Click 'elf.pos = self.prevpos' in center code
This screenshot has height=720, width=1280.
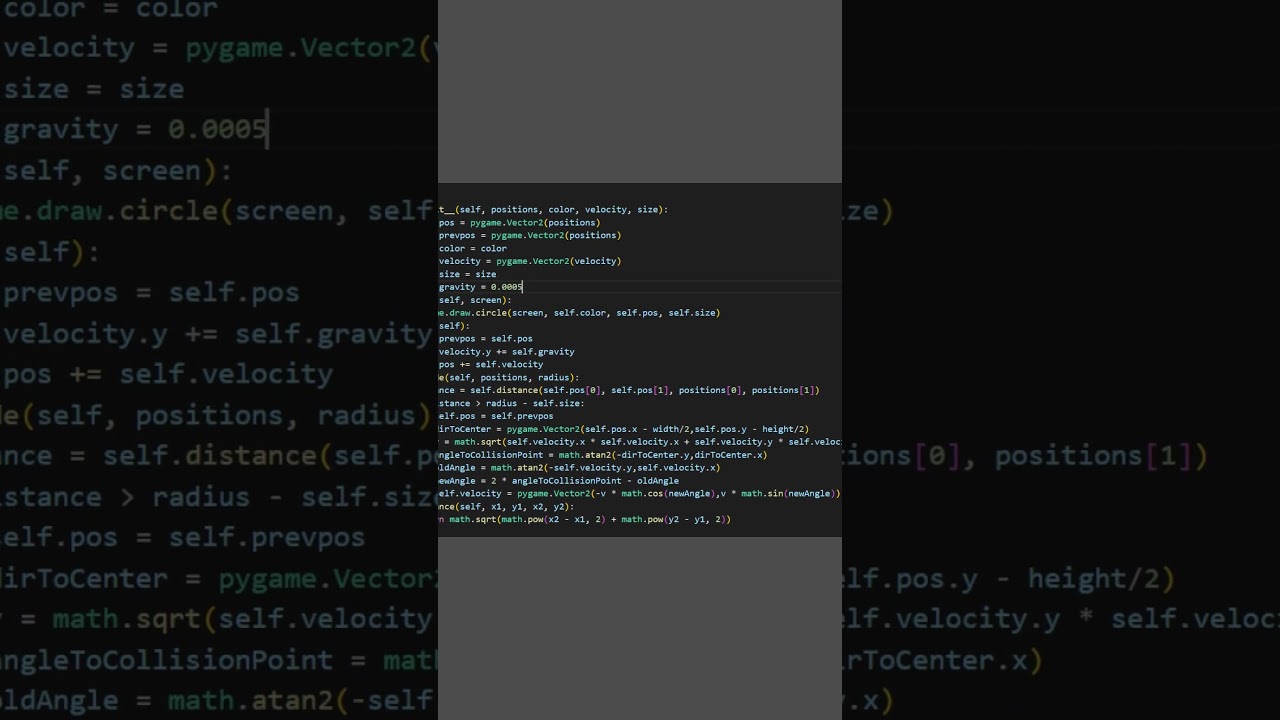[x=496, y=416]
